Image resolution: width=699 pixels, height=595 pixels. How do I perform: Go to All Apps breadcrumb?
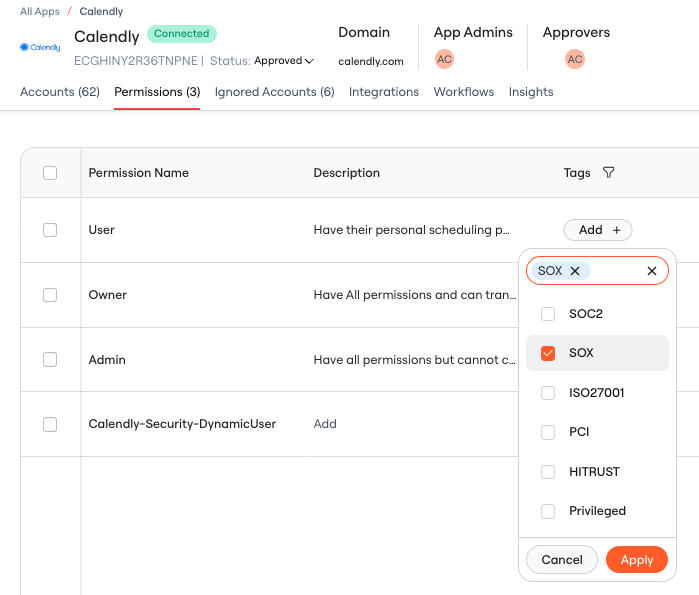(40, 12)
